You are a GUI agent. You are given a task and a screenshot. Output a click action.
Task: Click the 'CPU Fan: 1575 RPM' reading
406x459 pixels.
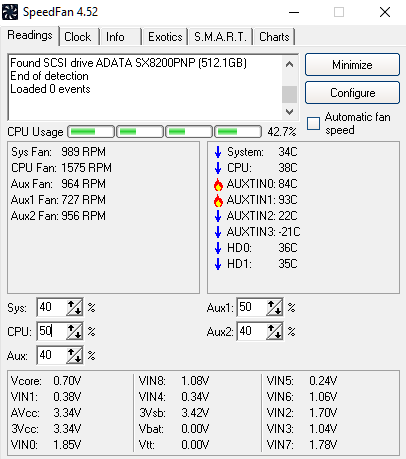(61, 168)
